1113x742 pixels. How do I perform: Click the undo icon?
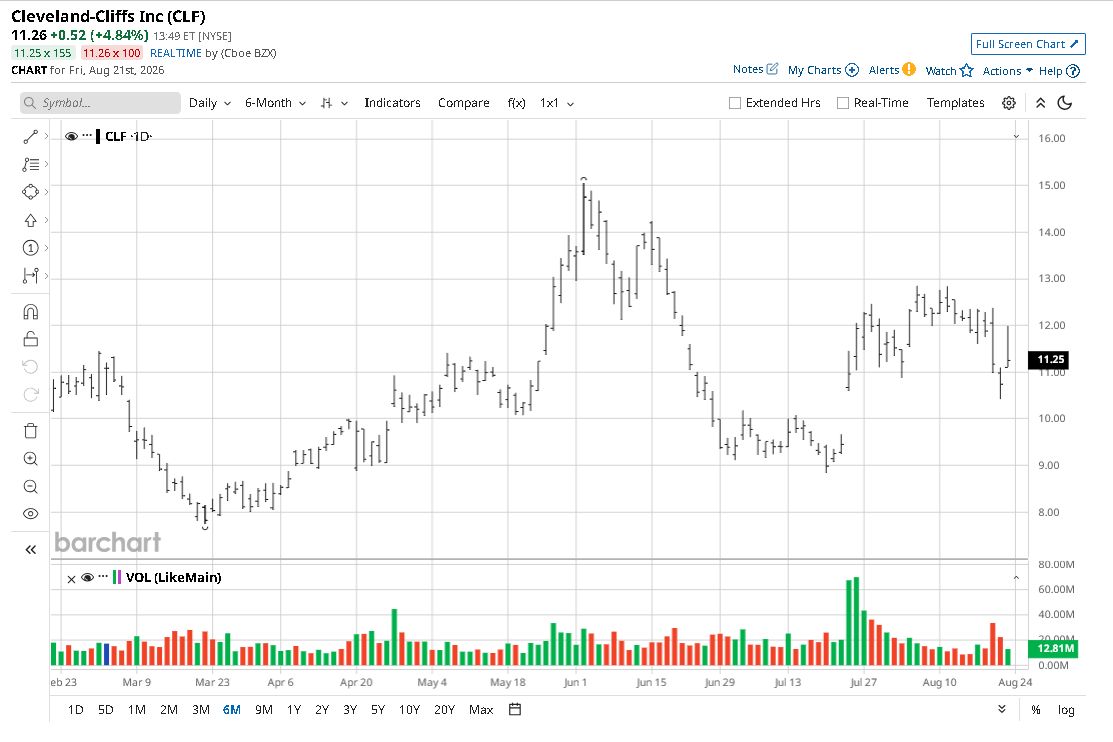coord(31,367)
